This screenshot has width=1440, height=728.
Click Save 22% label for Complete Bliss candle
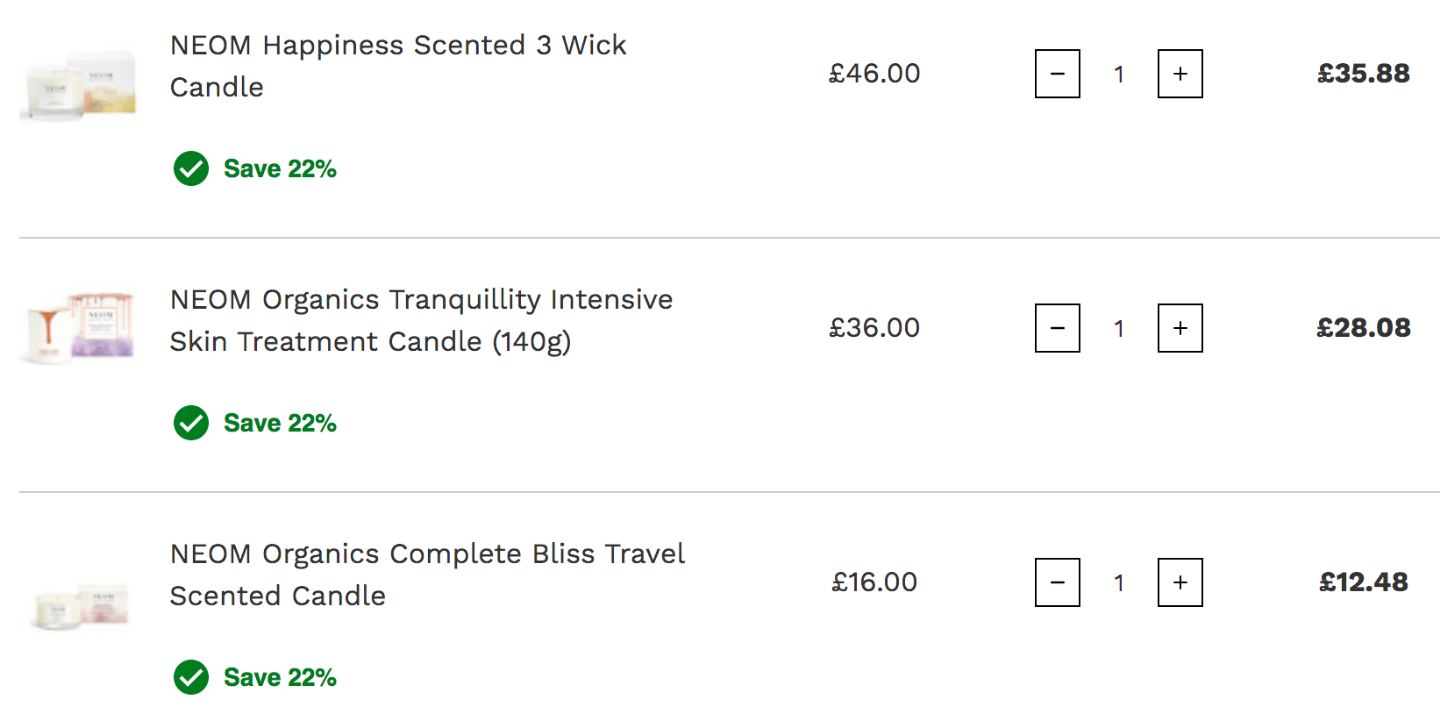coord(280,677)
